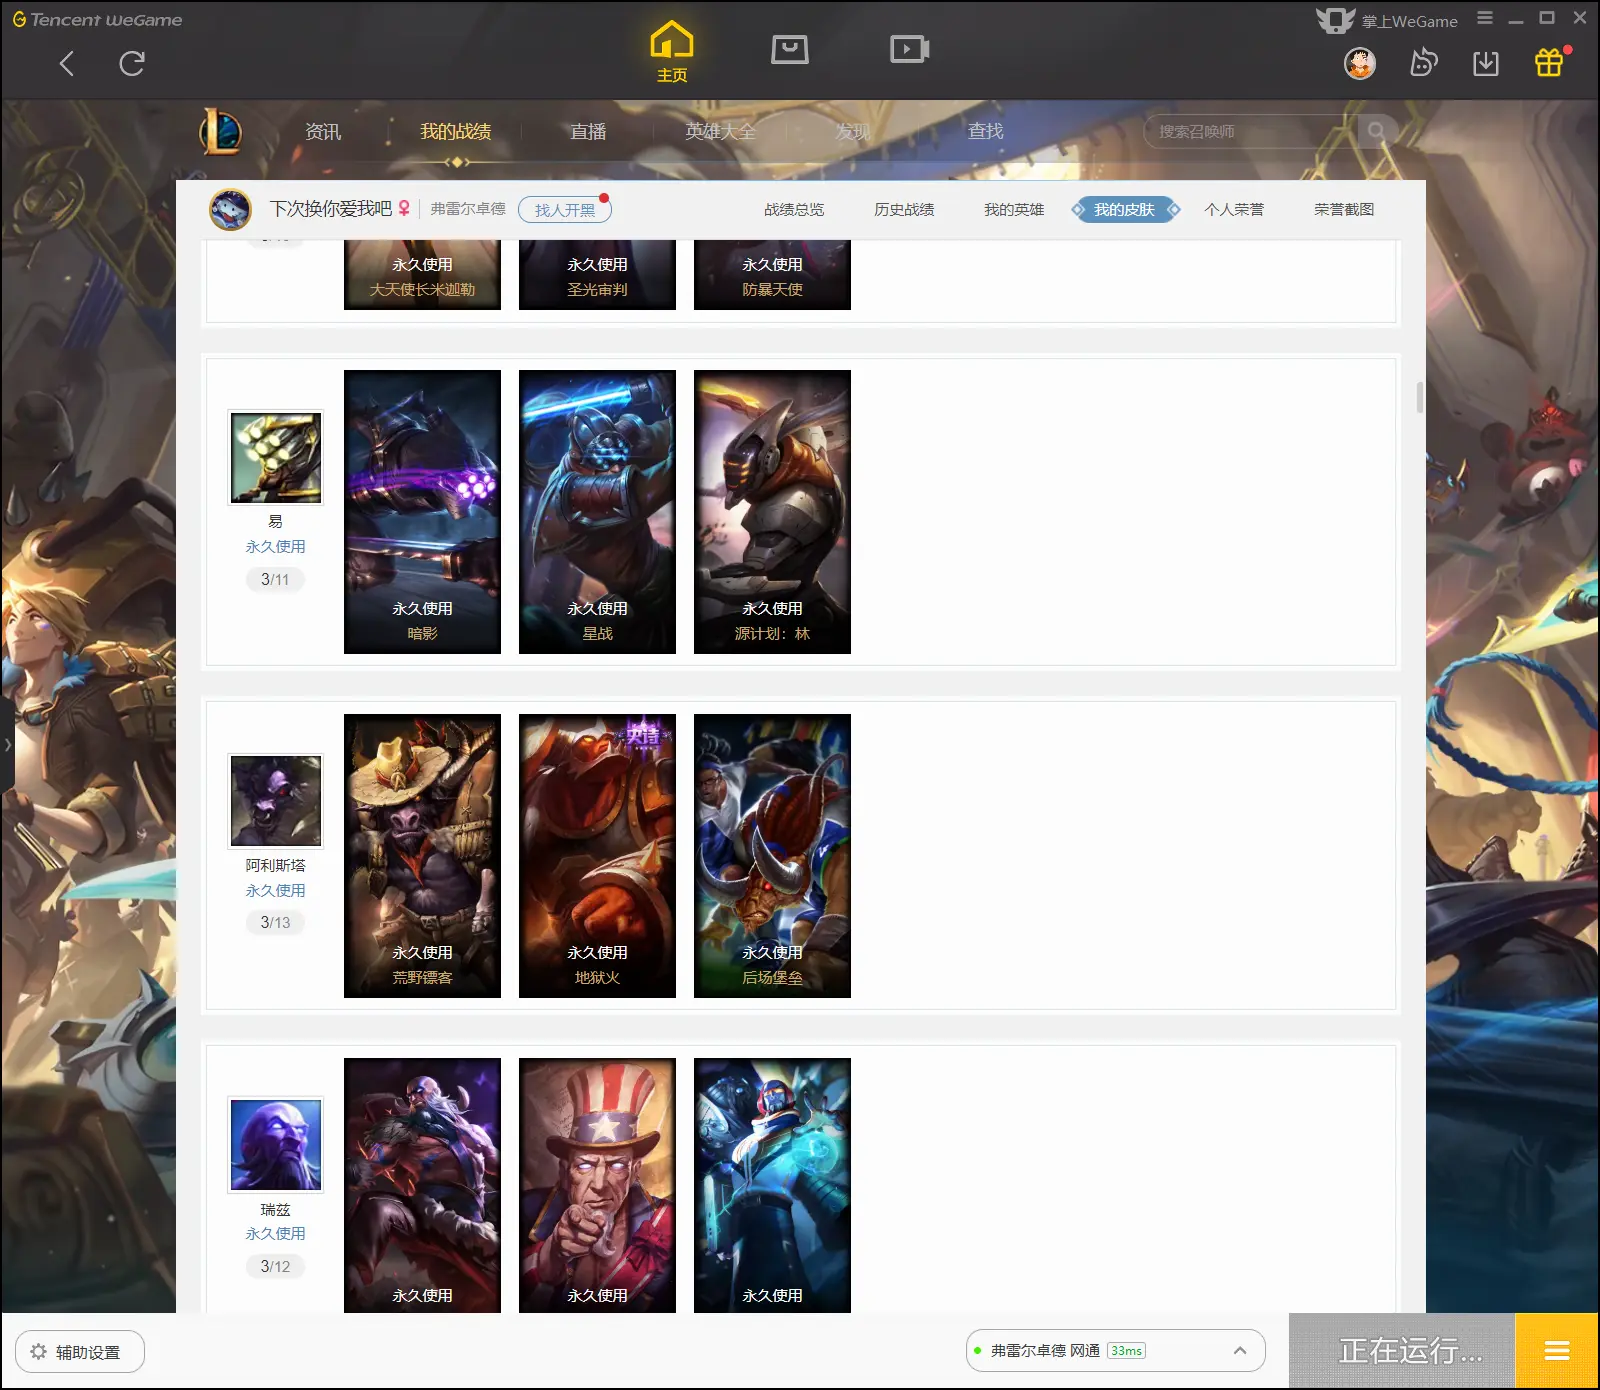Click the 3/11 skin count badge
Image resolution: width=1600 pixels, height=1390 pixels.
[x=275, y=579]
